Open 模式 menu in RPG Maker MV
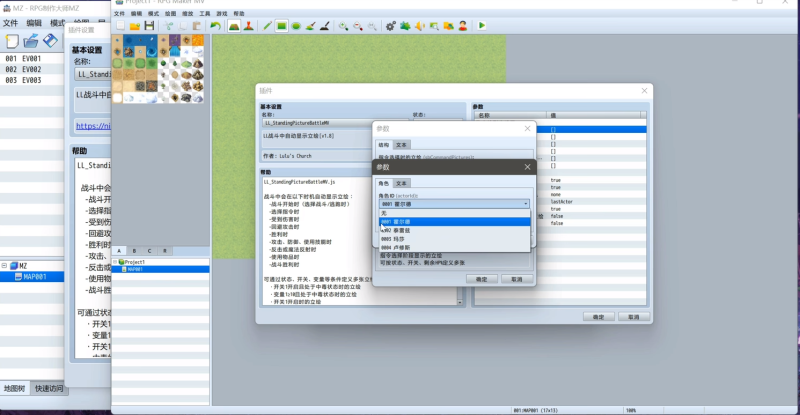This screenshot has width=800, height=415. (153, 14)
